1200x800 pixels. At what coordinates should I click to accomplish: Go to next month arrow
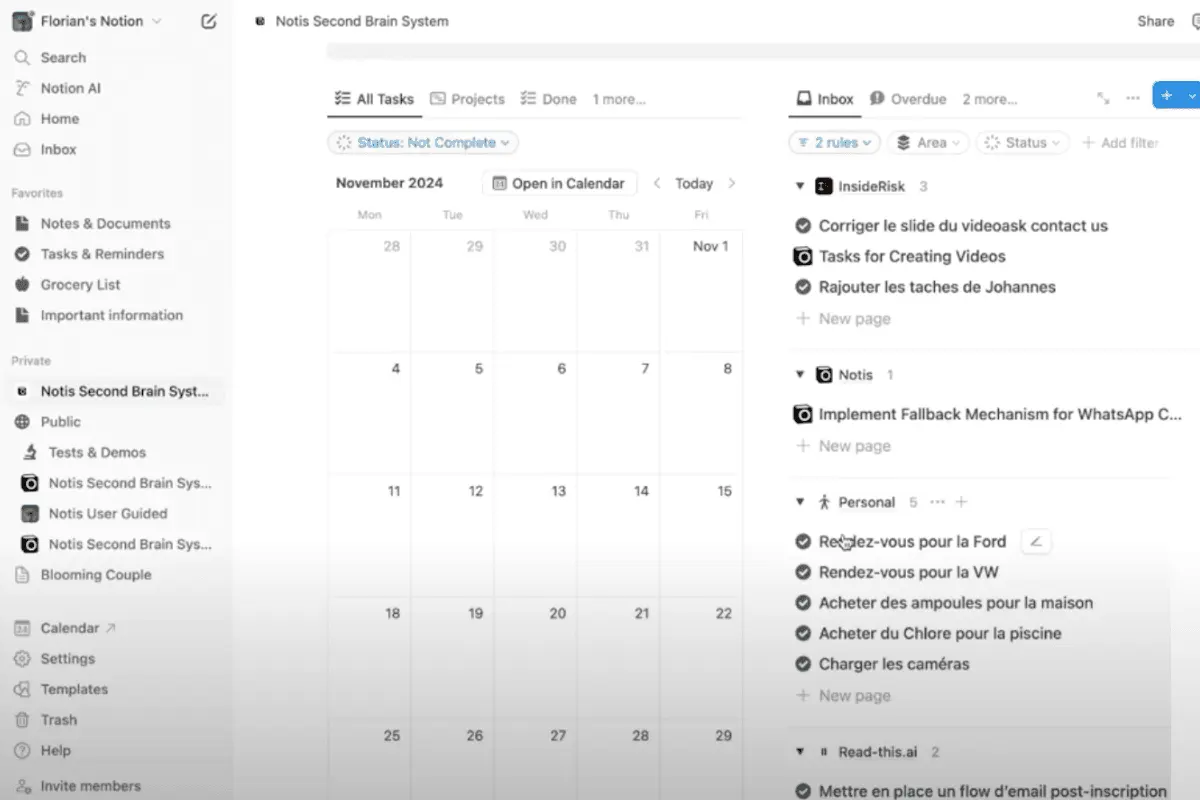coord(732,183)
